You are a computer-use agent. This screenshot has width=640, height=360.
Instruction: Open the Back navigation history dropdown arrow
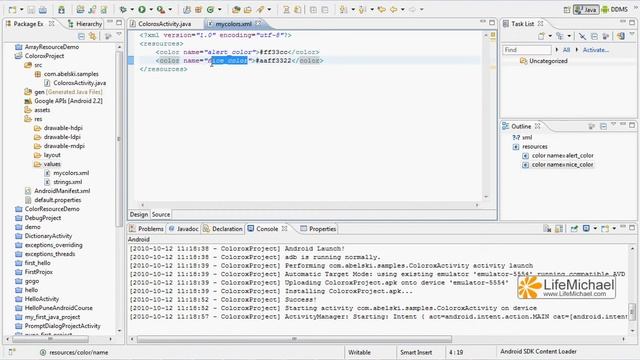point(402,9)
